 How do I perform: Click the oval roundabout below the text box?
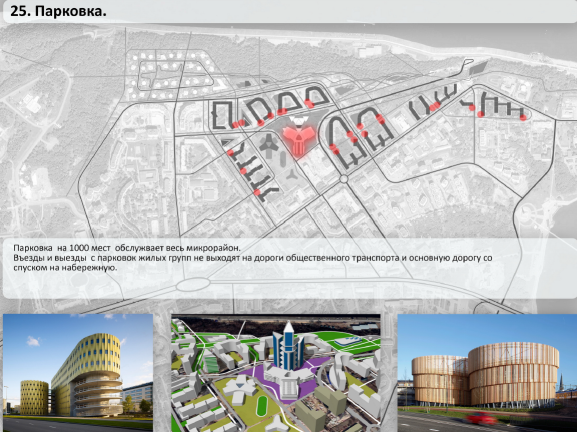tap(193, 284)
